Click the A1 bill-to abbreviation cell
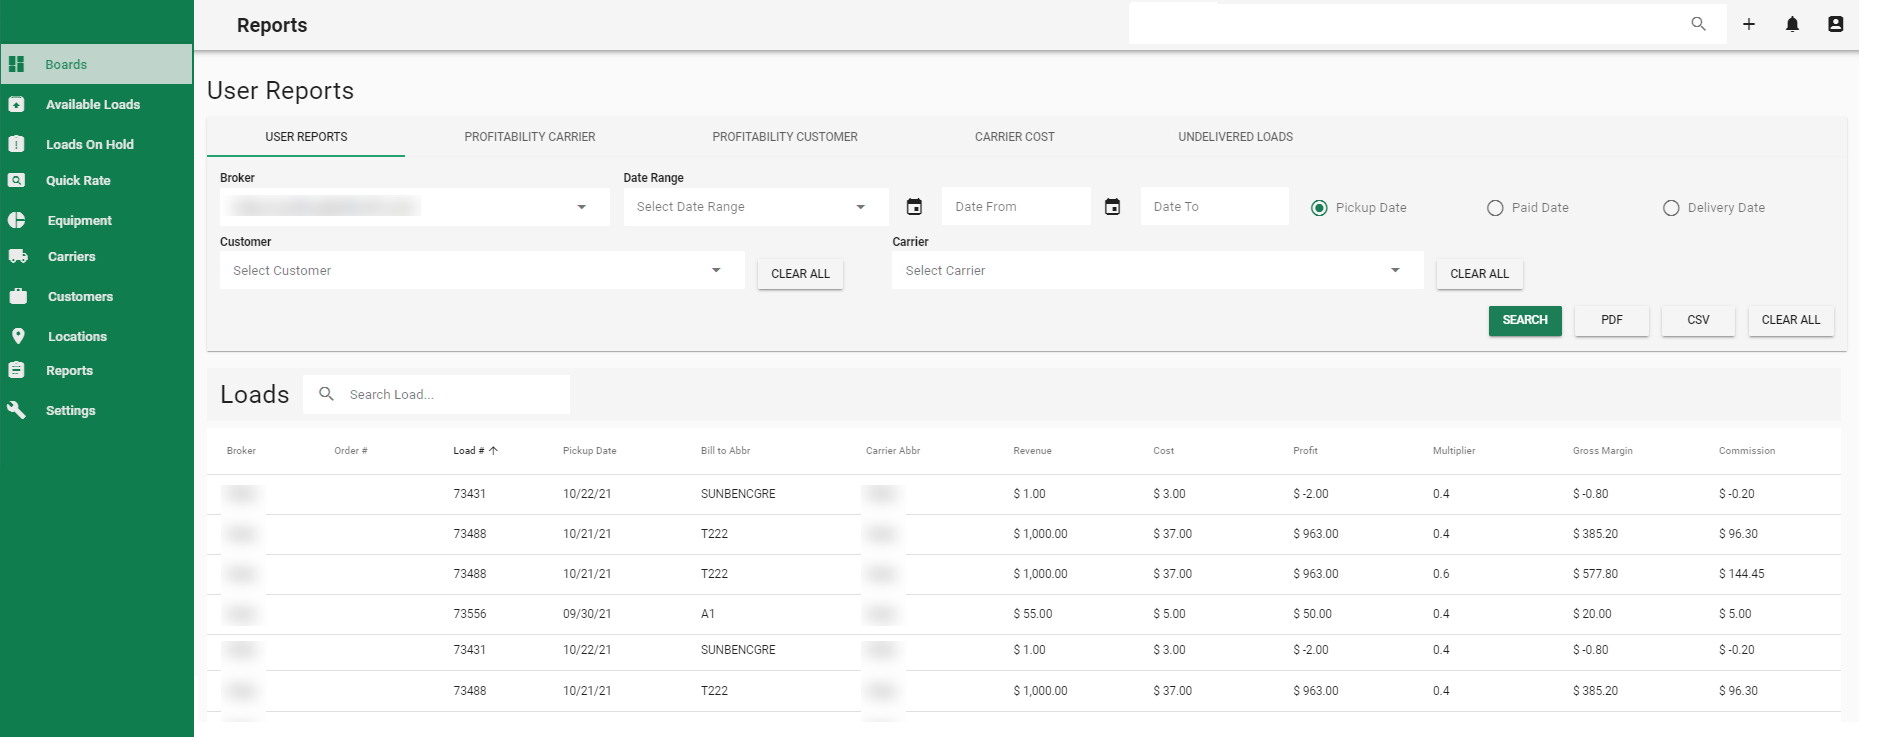Viewport: 1894px width, 737px height. (708, 614)
